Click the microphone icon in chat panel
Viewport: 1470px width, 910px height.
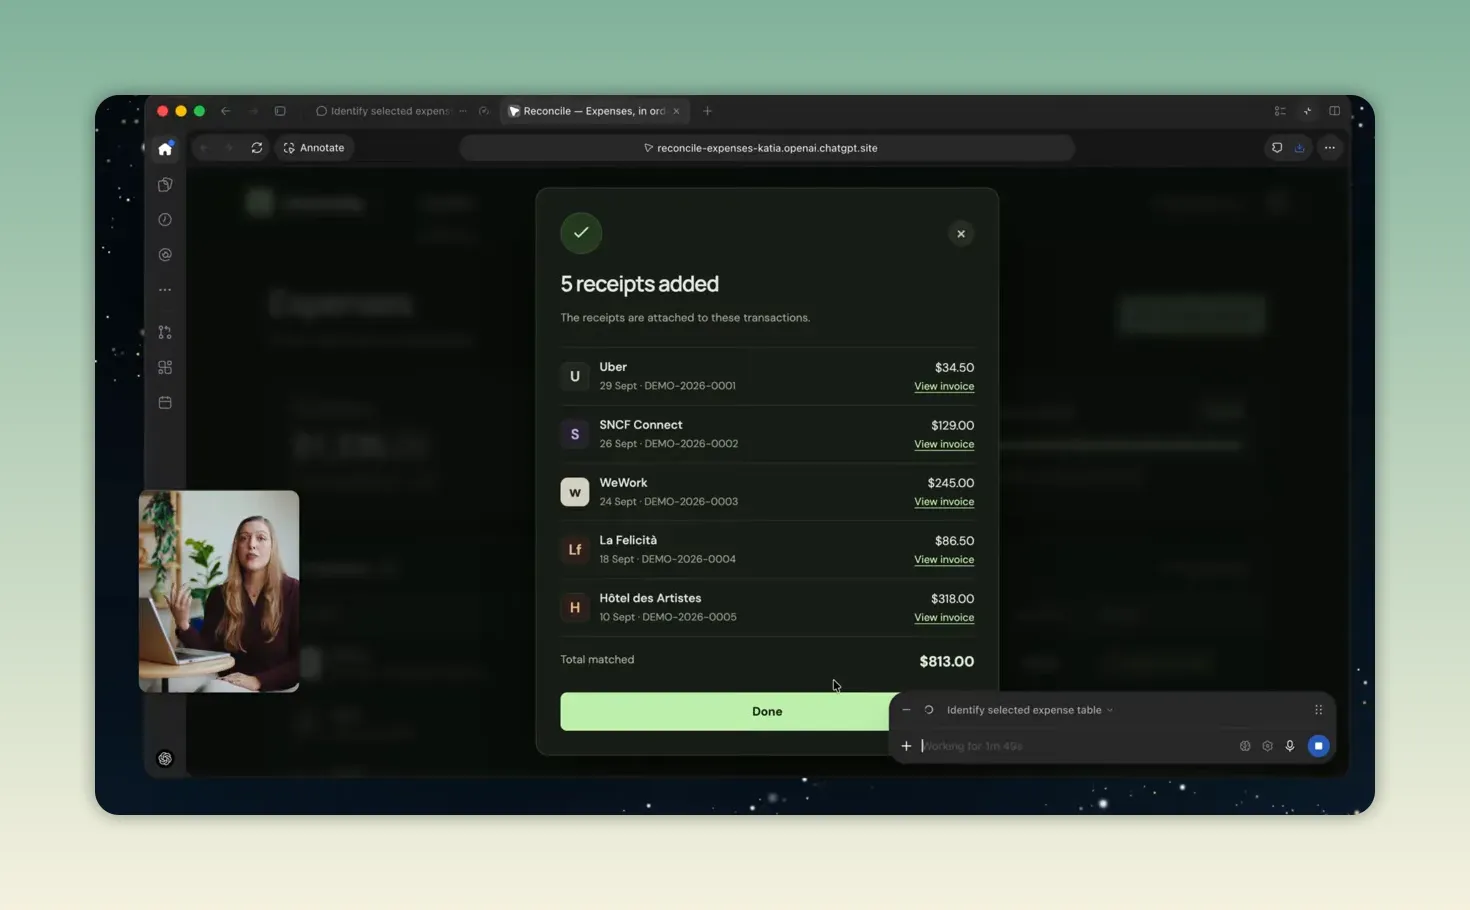click(x=1290, y=746)
